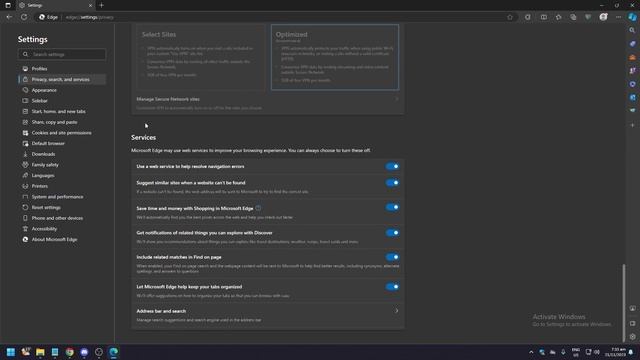Add a new app with sidebar plus icon

point(632,125)
